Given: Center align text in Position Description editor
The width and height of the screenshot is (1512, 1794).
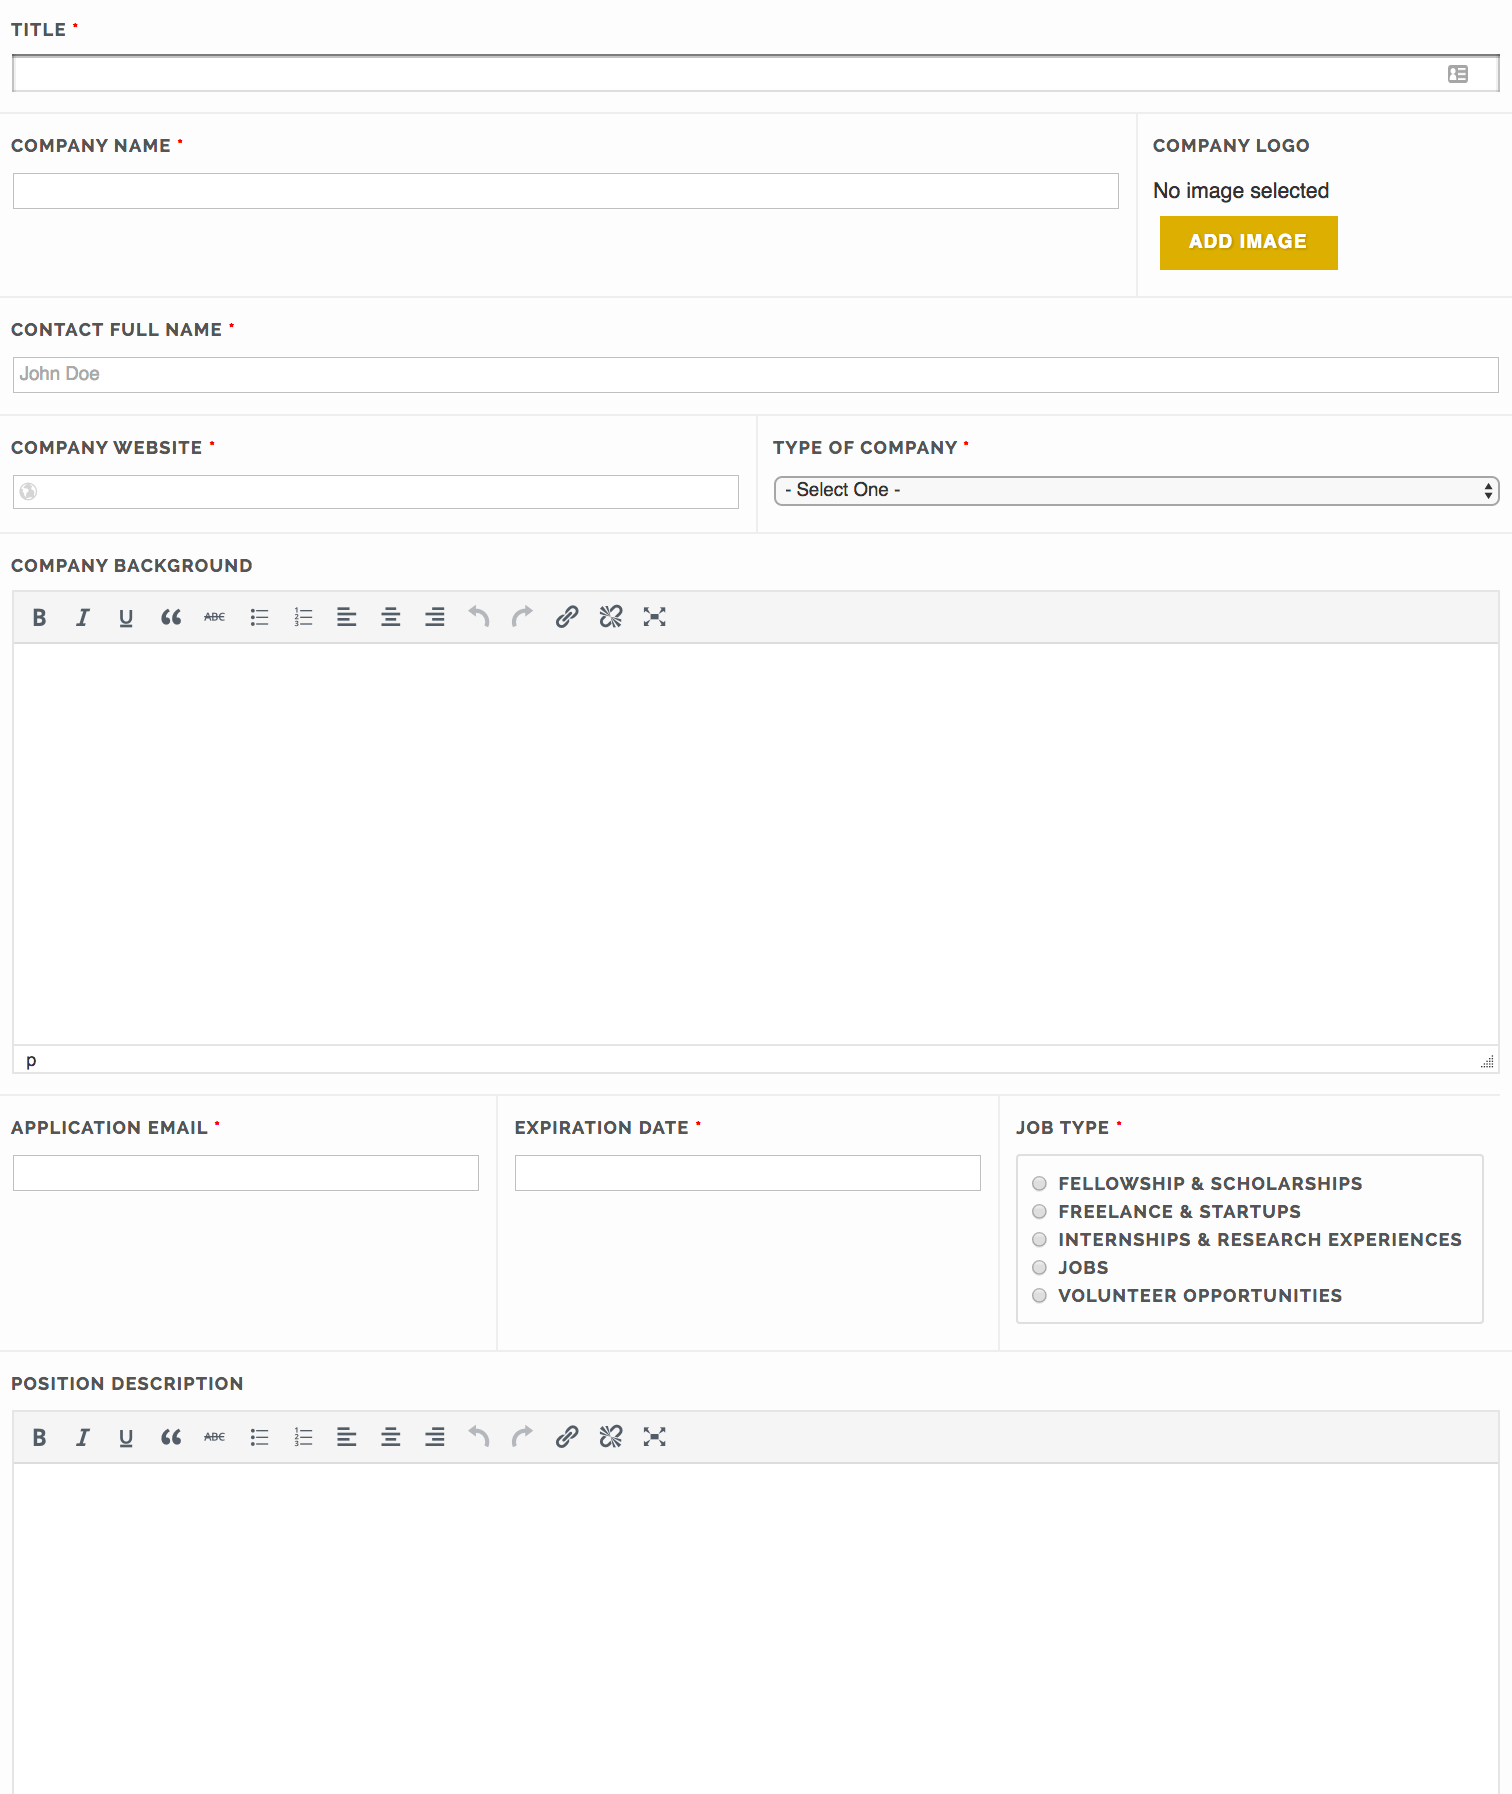Looking at the screenshot, I should (x=391, y=1437).
